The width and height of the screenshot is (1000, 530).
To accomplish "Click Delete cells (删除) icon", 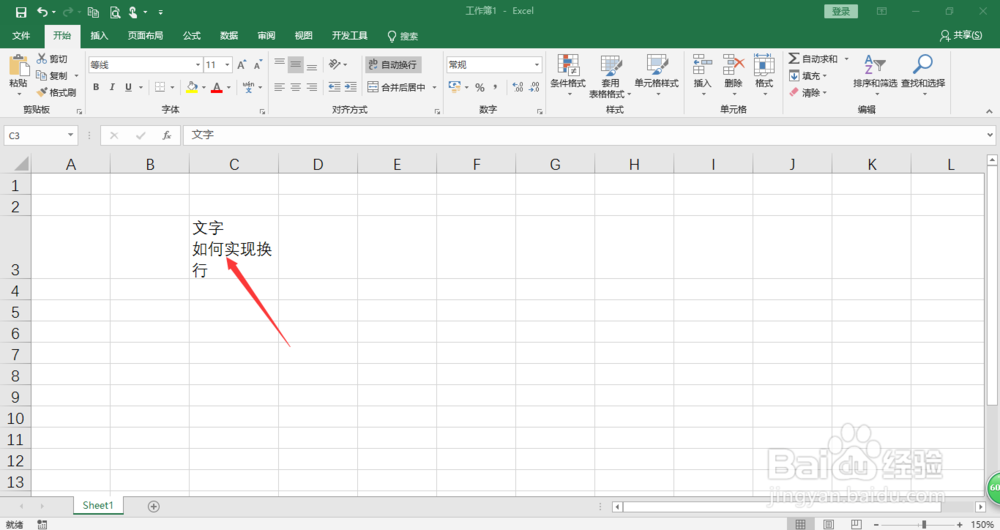I will pos(733,65).
